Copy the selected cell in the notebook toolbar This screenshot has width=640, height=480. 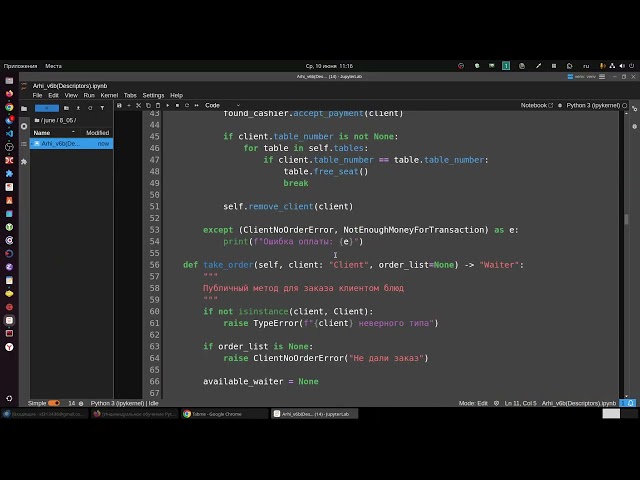tap(148, 105)
